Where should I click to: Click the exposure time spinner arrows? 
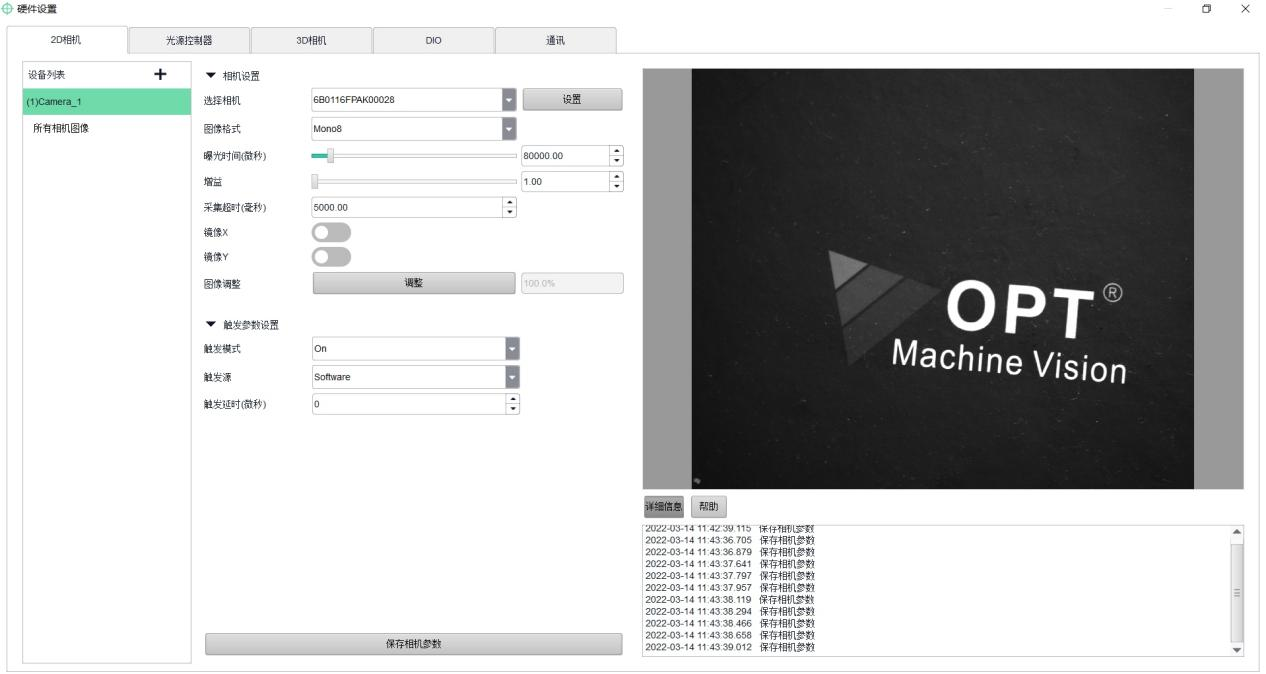616,155
